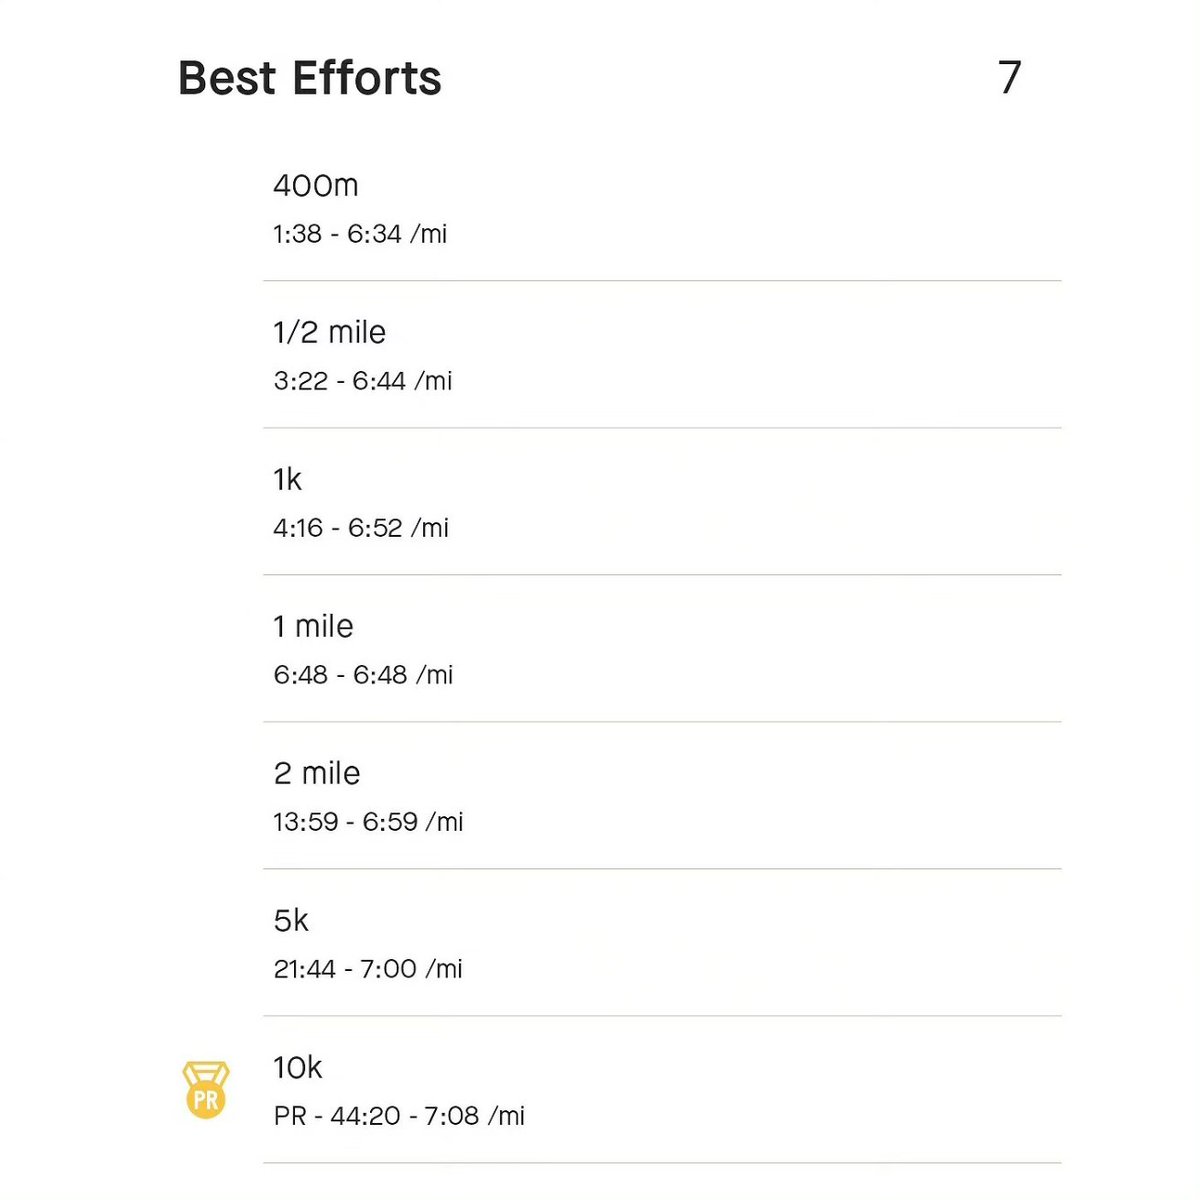The image size is (1200, 1200).
Task: Click the 6:44 /mi pace text
Action: click(402, 381)
